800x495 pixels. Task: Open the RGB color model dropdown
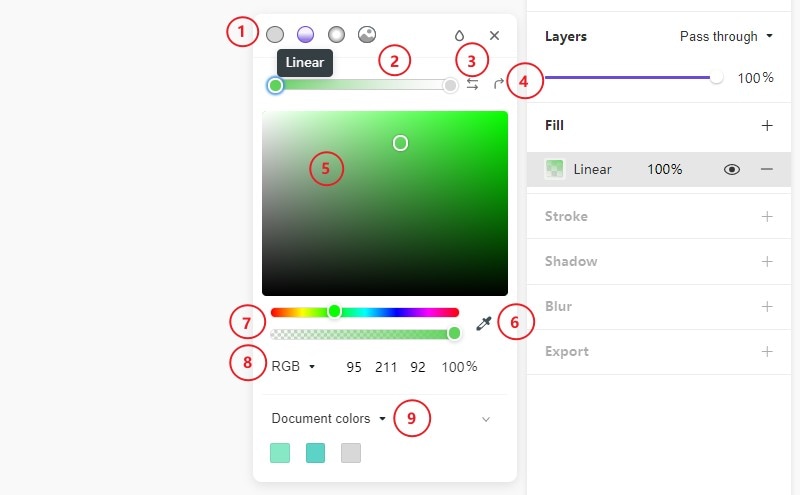[x=293, y=367]
